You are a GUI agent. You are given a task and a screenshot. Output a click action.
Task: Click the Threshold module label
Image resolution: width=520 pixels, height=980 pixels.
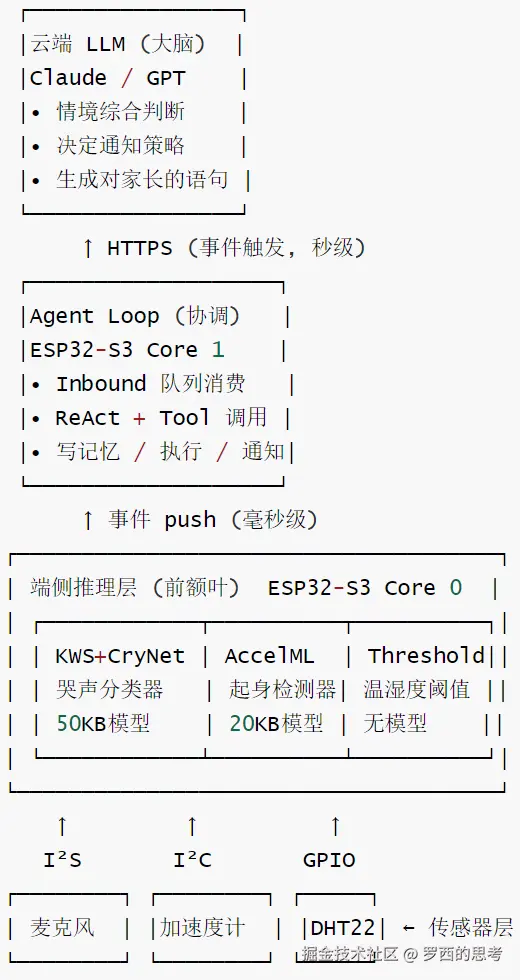[426, 656]
